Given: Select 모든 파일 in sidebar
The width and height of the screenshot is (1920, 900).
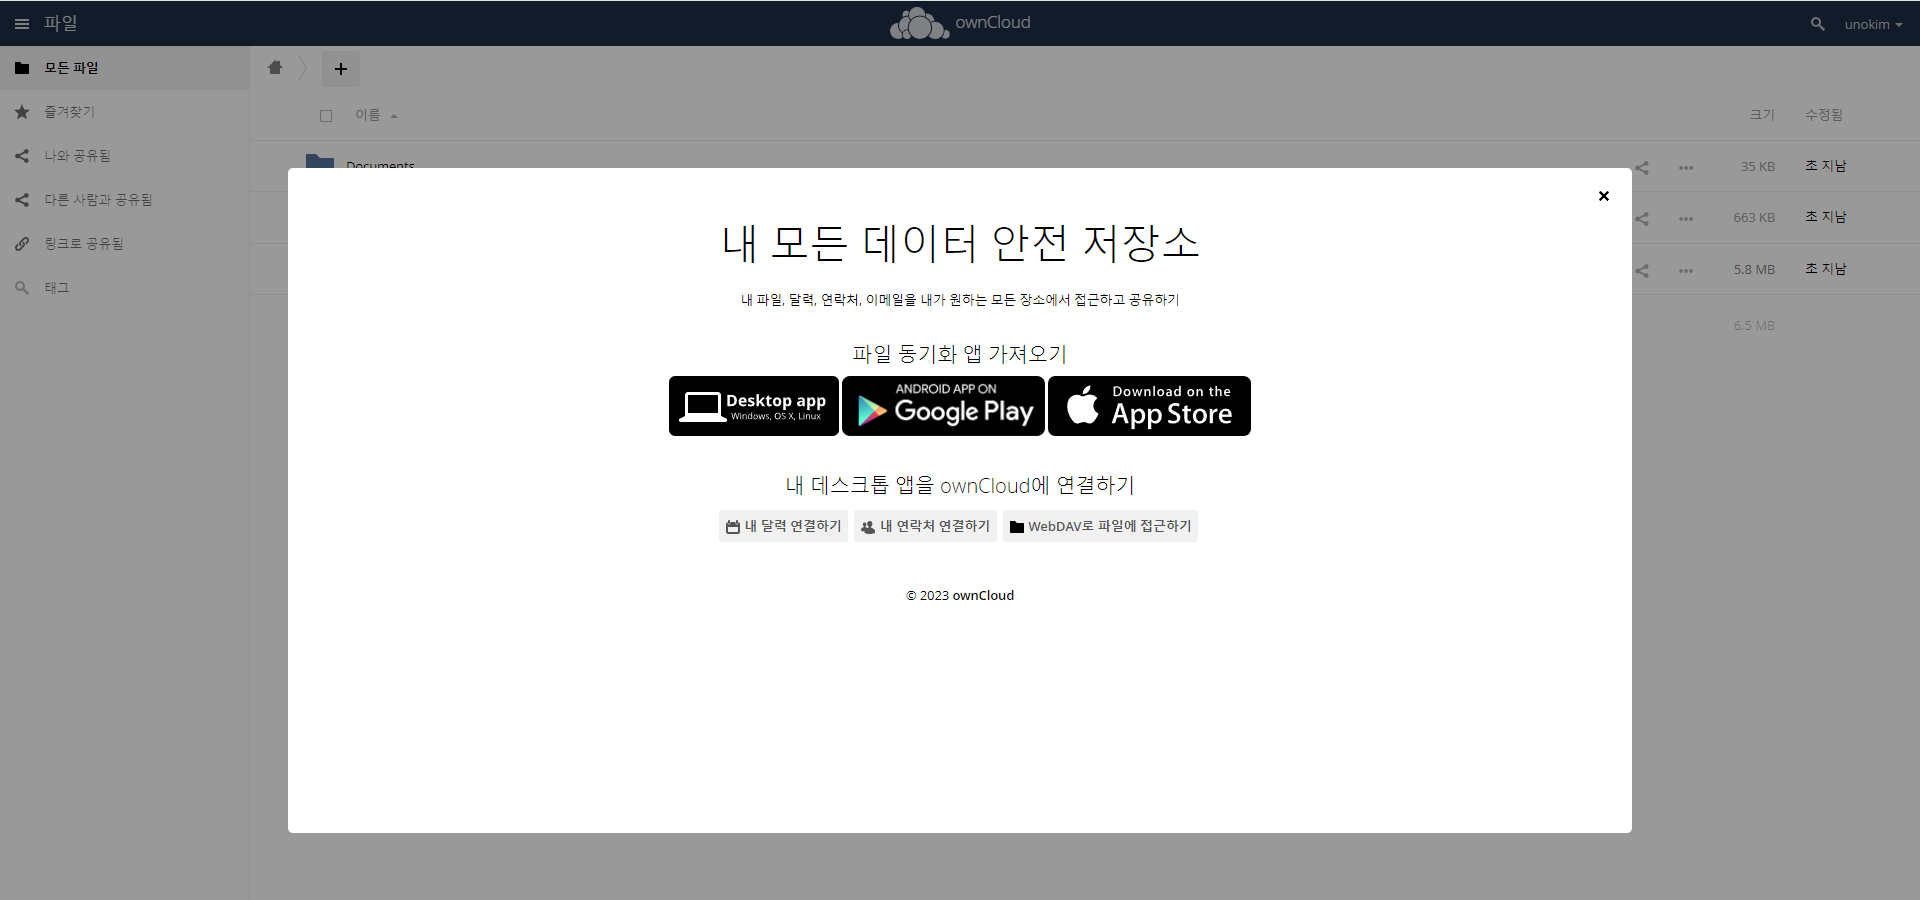Looking at the screenshot, I should tap(124, 68).
